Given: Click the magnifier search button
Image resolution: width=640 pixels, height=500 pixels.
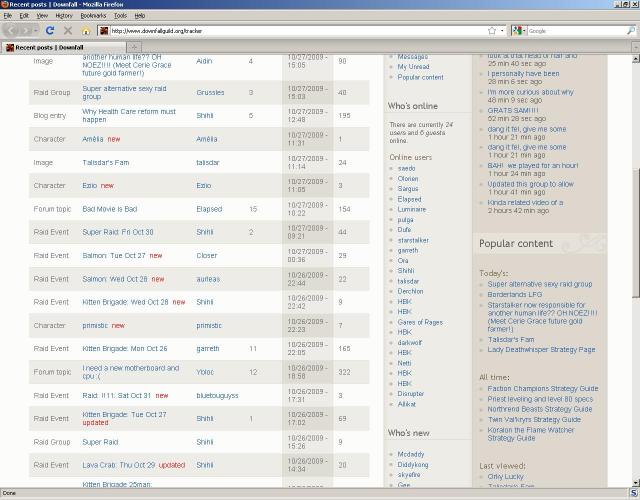Looking at the screenshot, I should pyautogui.click(x=631, y=31).
